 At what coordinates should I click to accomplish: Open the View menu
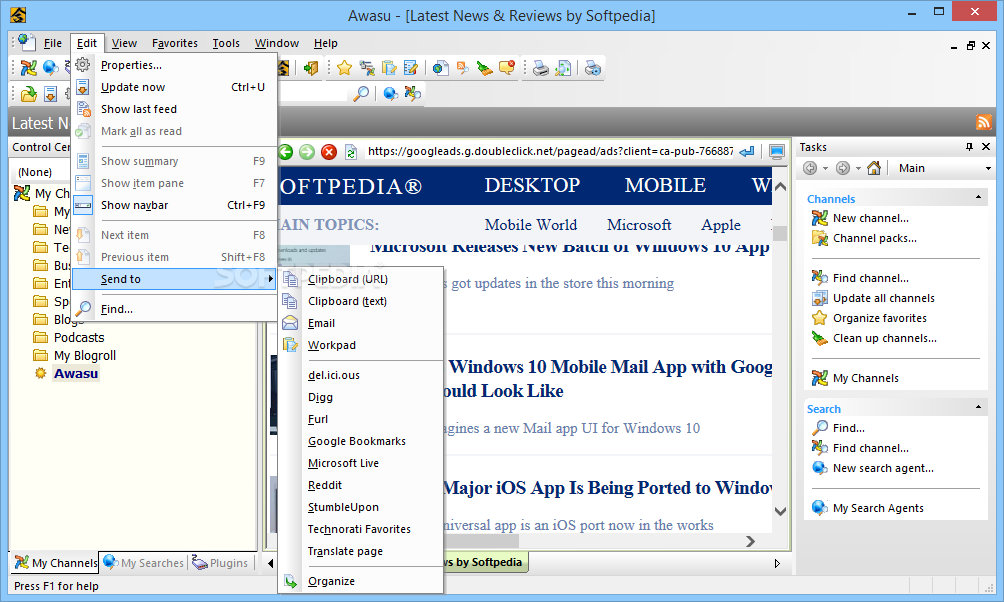(124, 43)
